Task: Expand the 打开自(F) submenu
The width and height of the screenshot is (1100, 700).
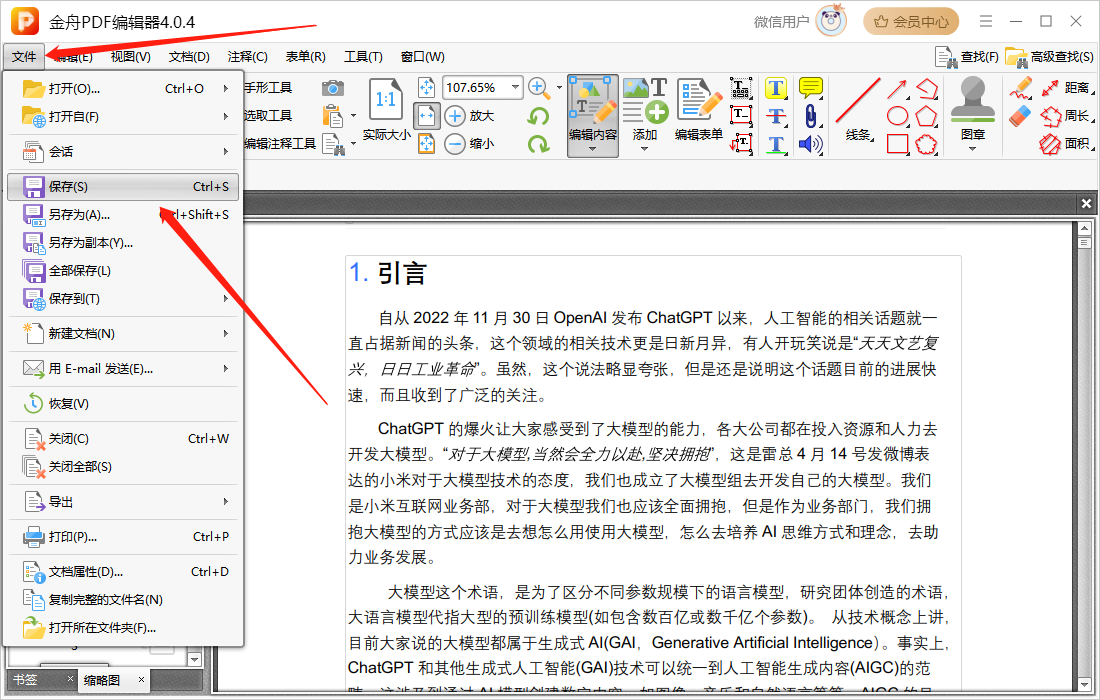Action: click(x=226, y=116)
